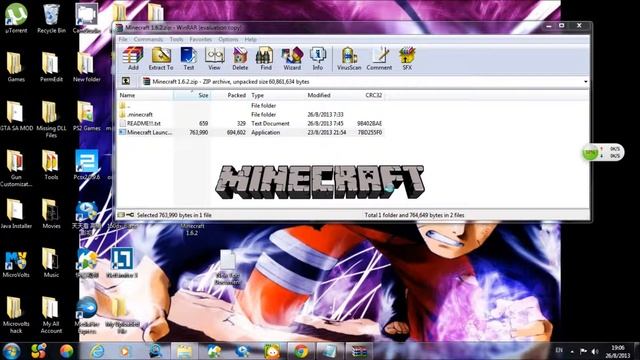Run the Test archive tool
Image resolution: width=640 pixels, height=360 pixels.
point(189,59)
